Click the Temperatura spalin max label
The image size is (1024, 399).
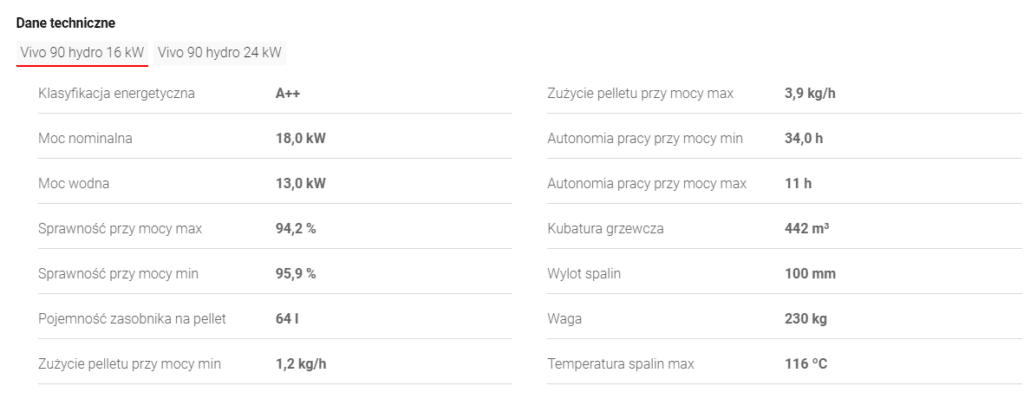click(620, 364)
